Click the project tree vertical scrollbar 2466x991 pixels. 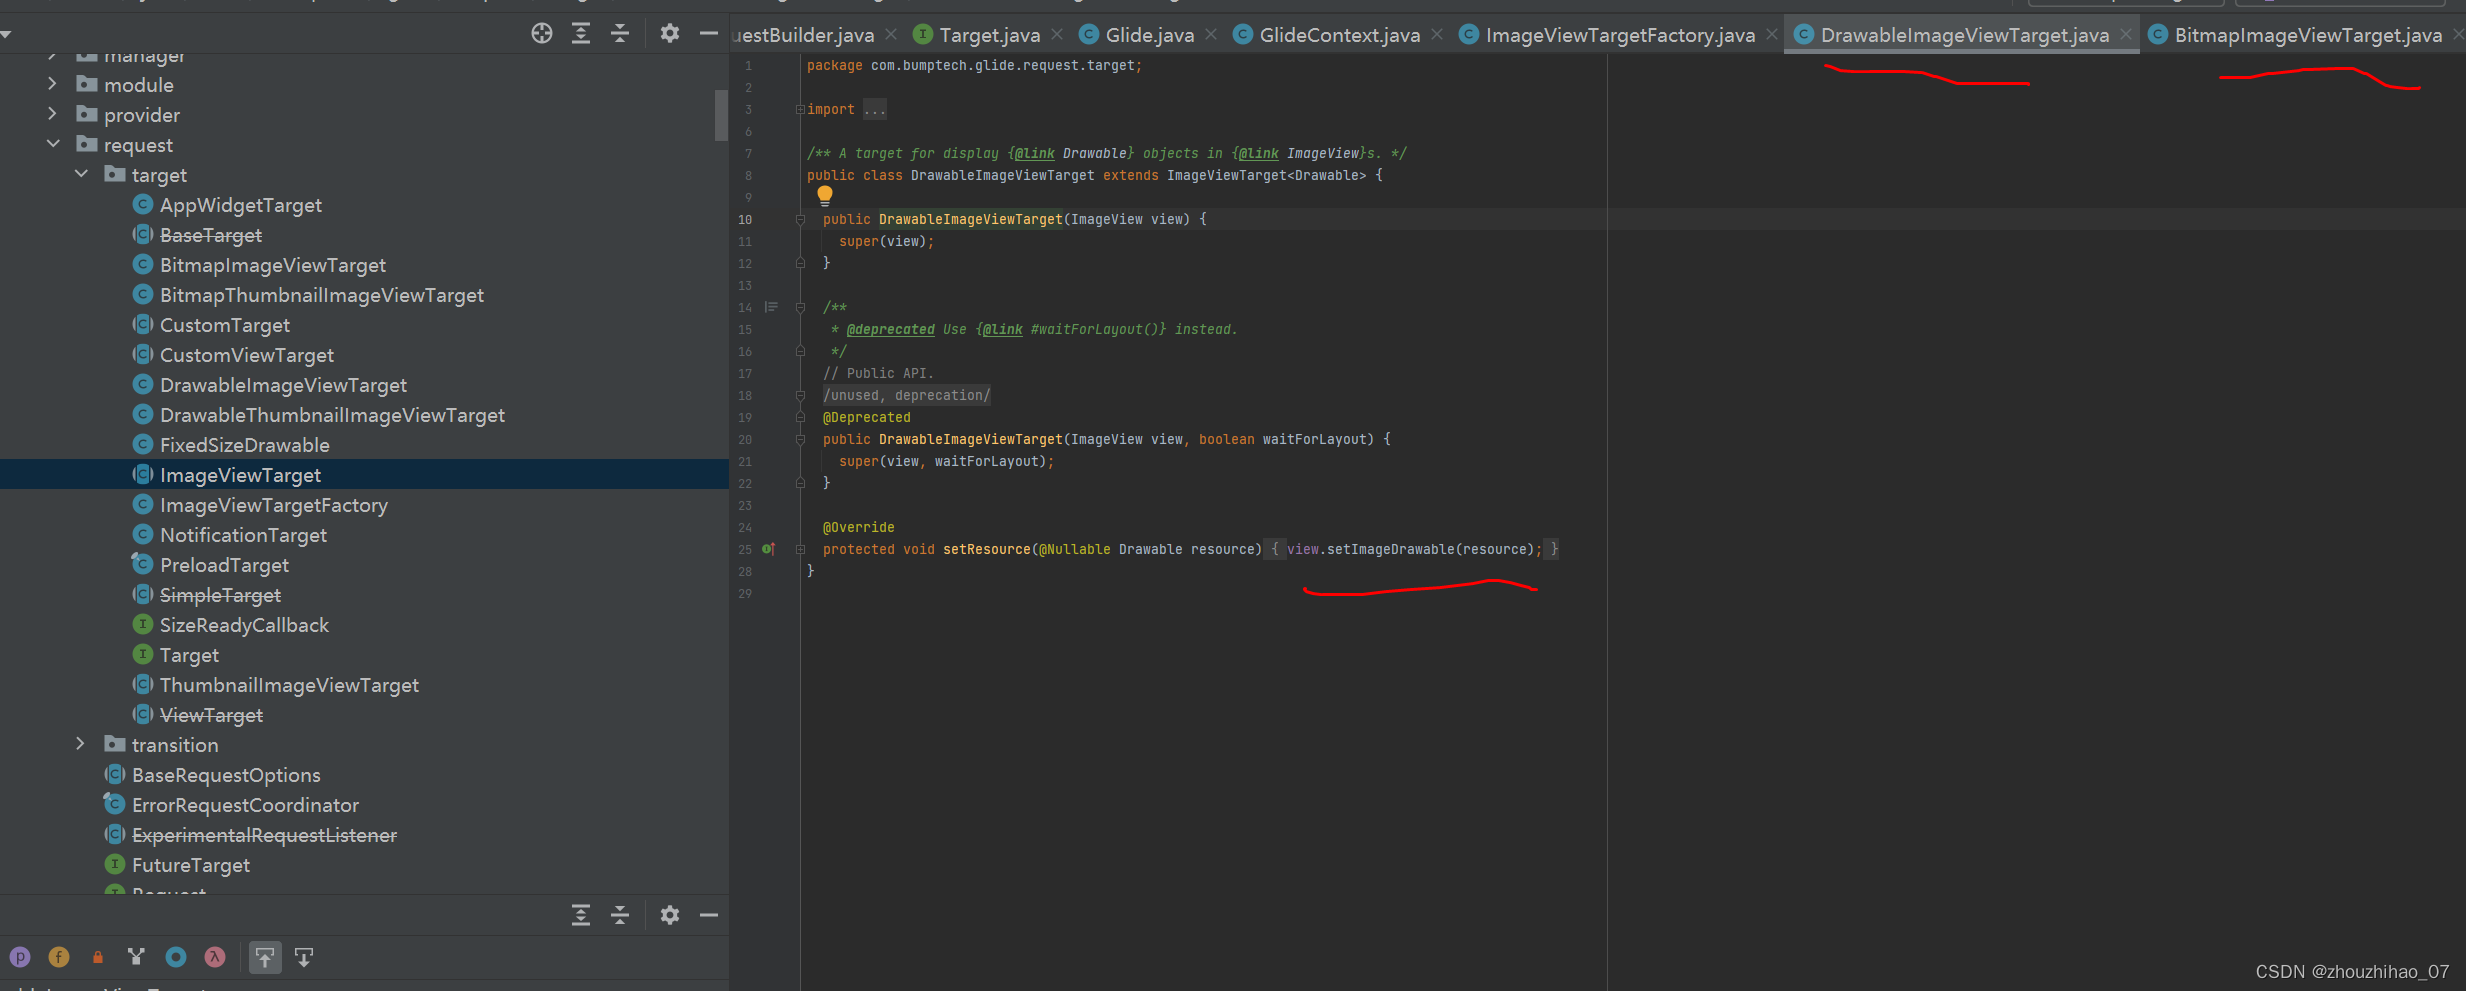coord(721,115)
